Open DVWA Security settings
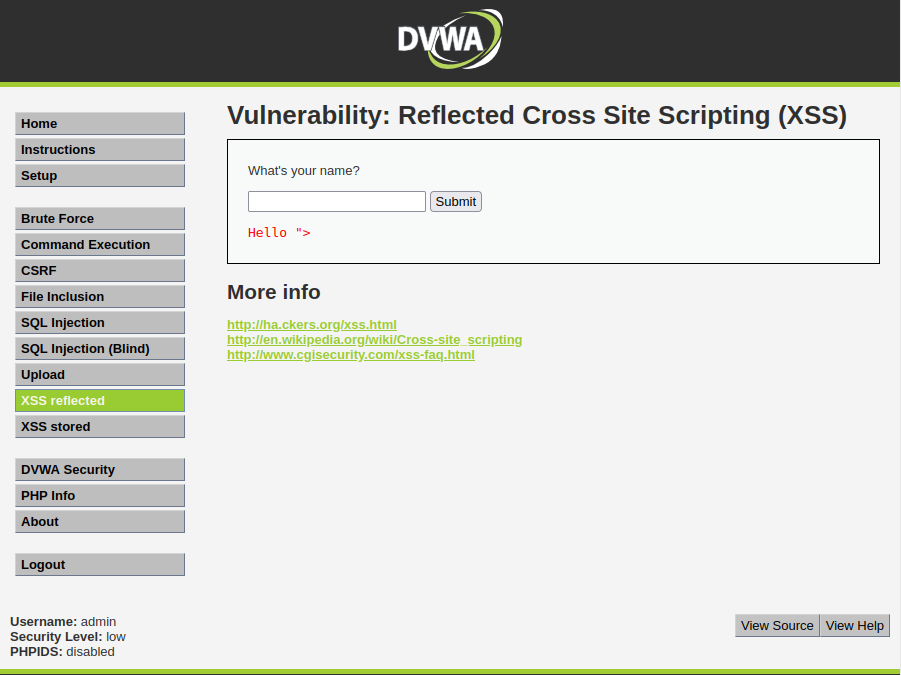This screenshot has height=675, width=901. [100, 469]
